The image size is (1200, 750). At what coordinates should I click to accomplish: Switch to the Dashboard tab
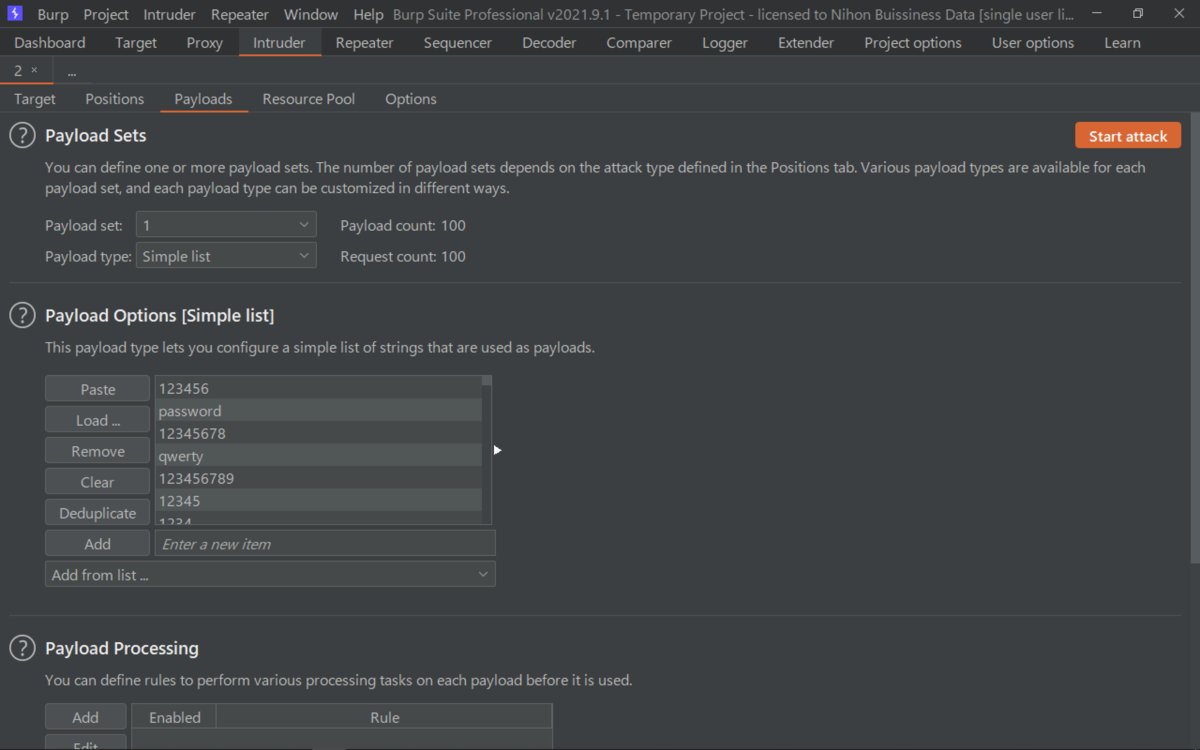point(50,43)
